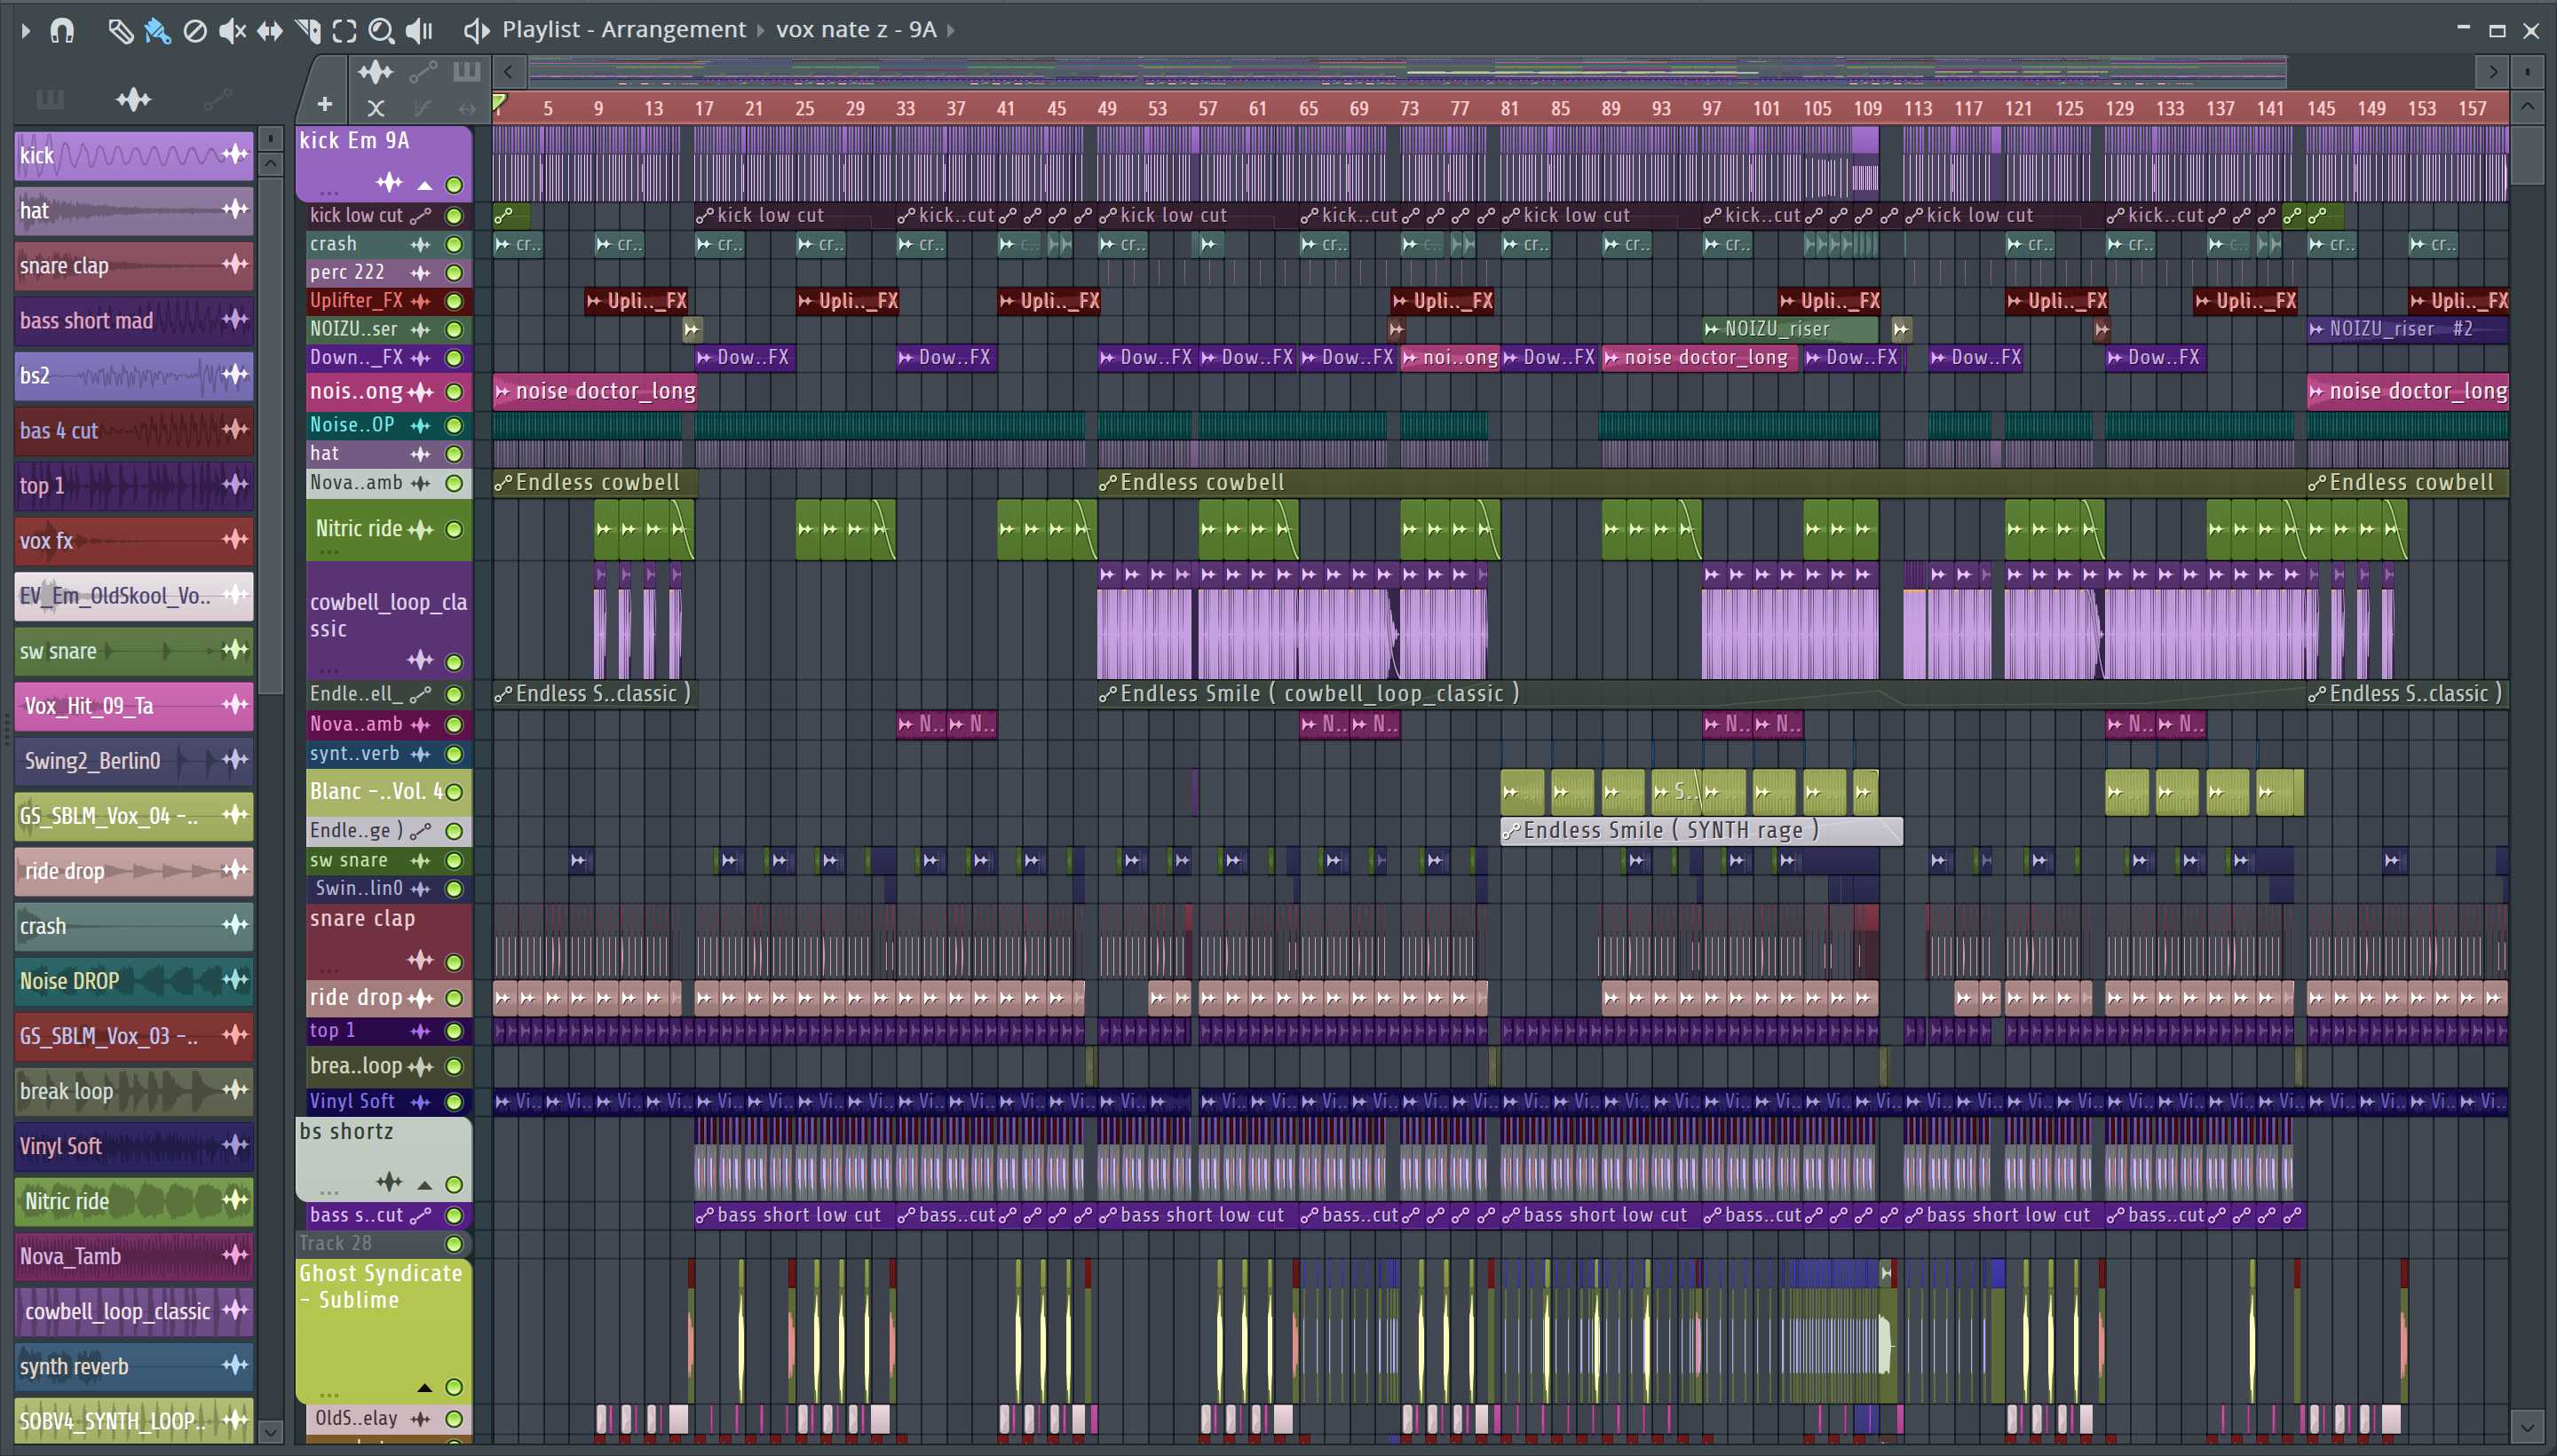Select the Playback scrub tool
This screenshot has height=1456, width=2557.
pos(419,31)
